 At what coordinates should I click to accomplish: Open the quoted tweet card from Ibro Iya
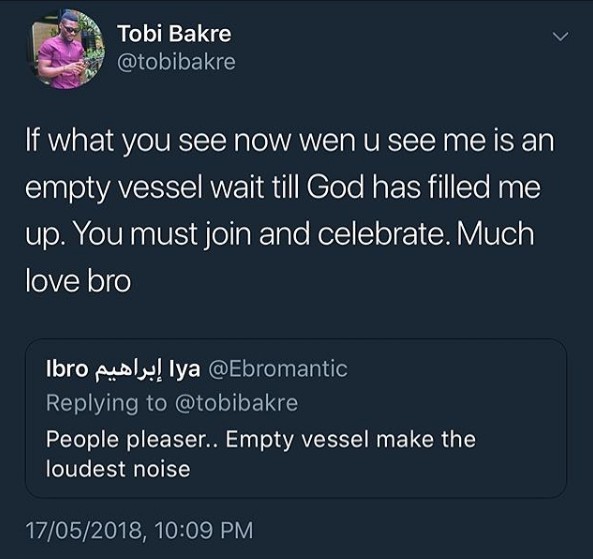(296, 418)
